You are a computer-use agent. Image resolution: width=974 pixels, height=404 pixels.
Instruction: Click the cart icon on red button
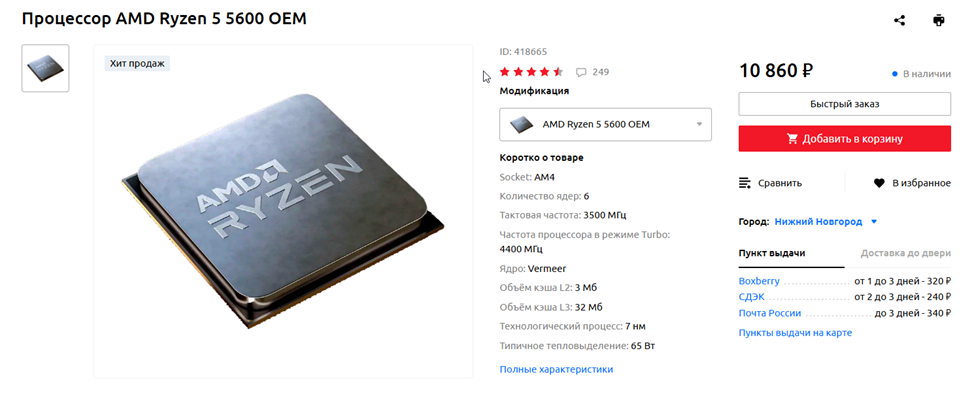point(792,139)
